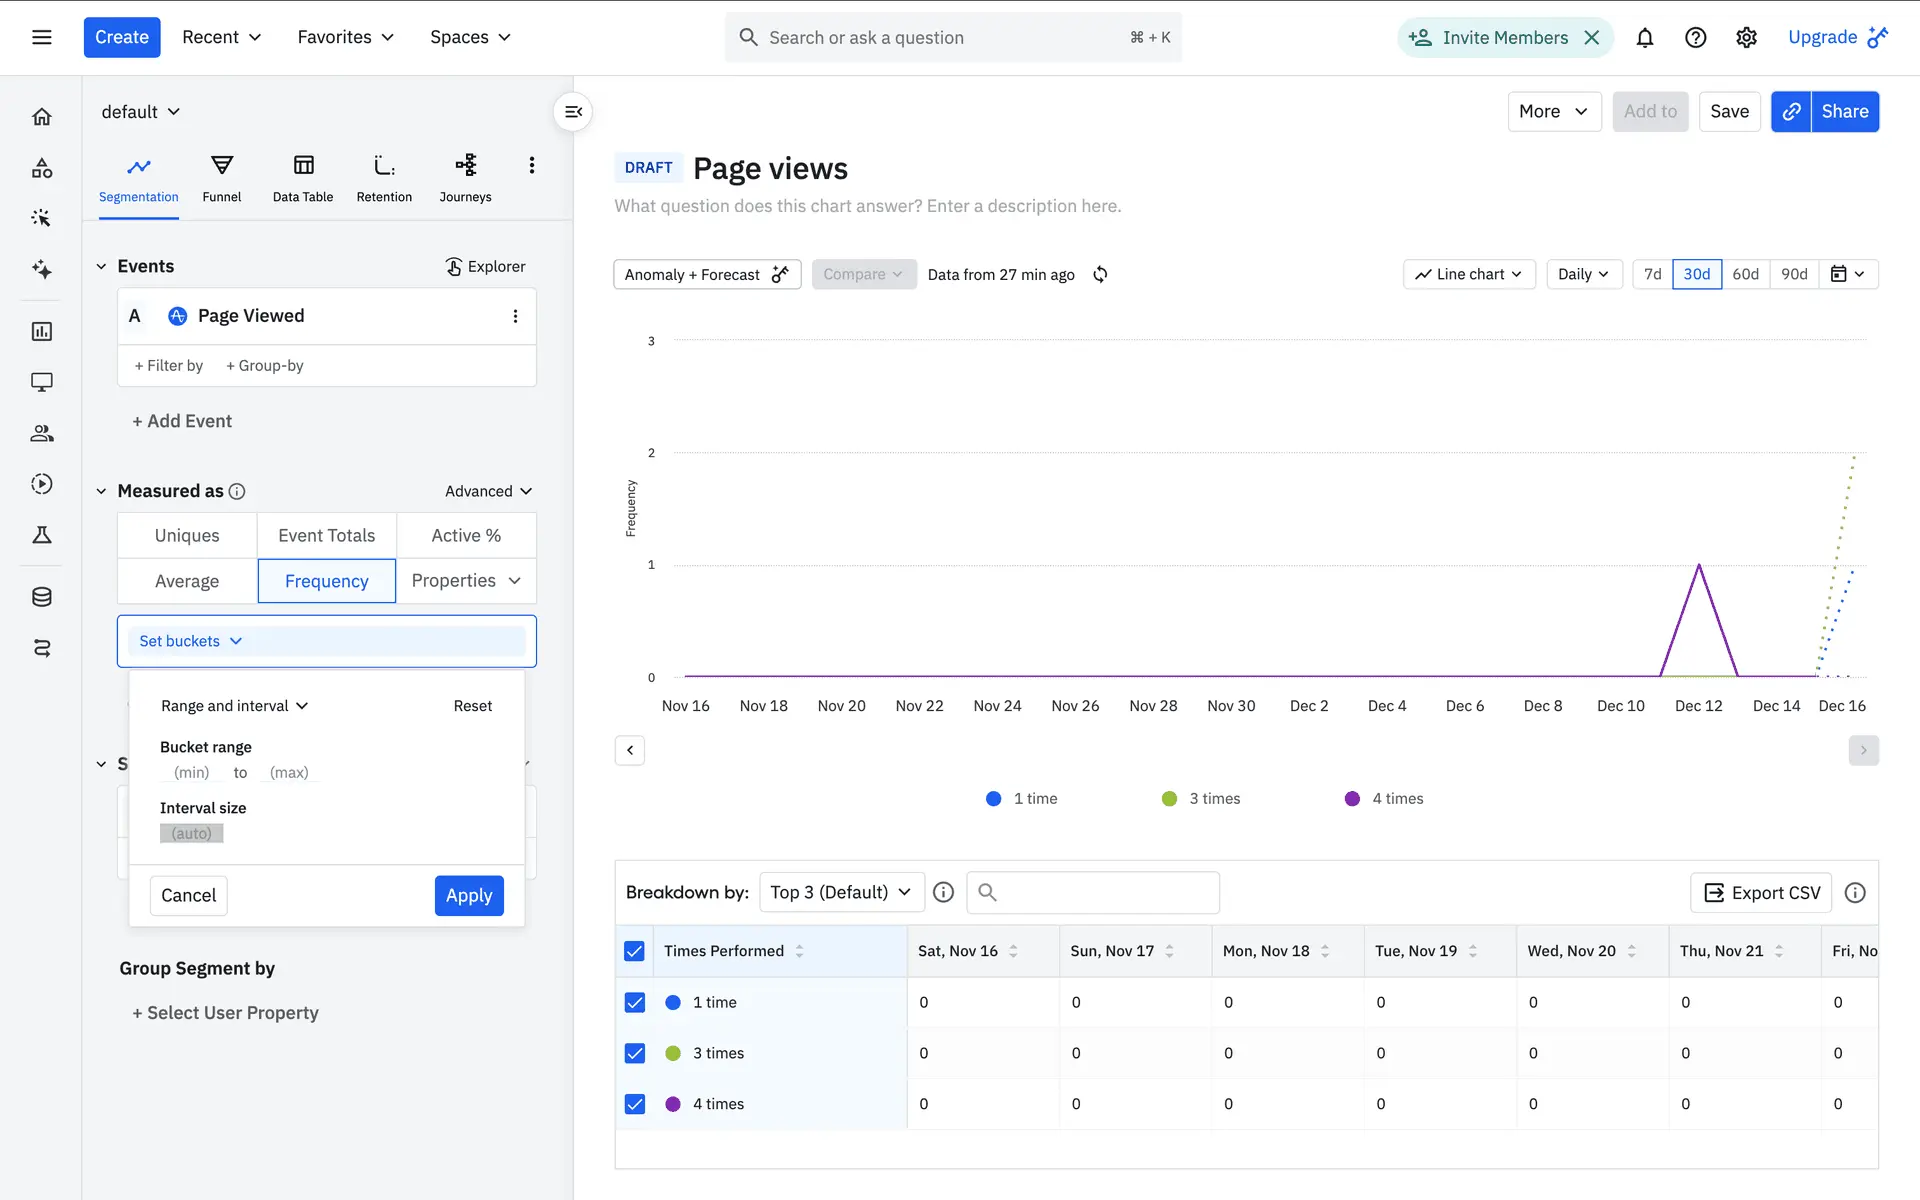Uncheck the 3 times row checkbox
Screen dimensions: 1920x1200
tap(634, 1053)
